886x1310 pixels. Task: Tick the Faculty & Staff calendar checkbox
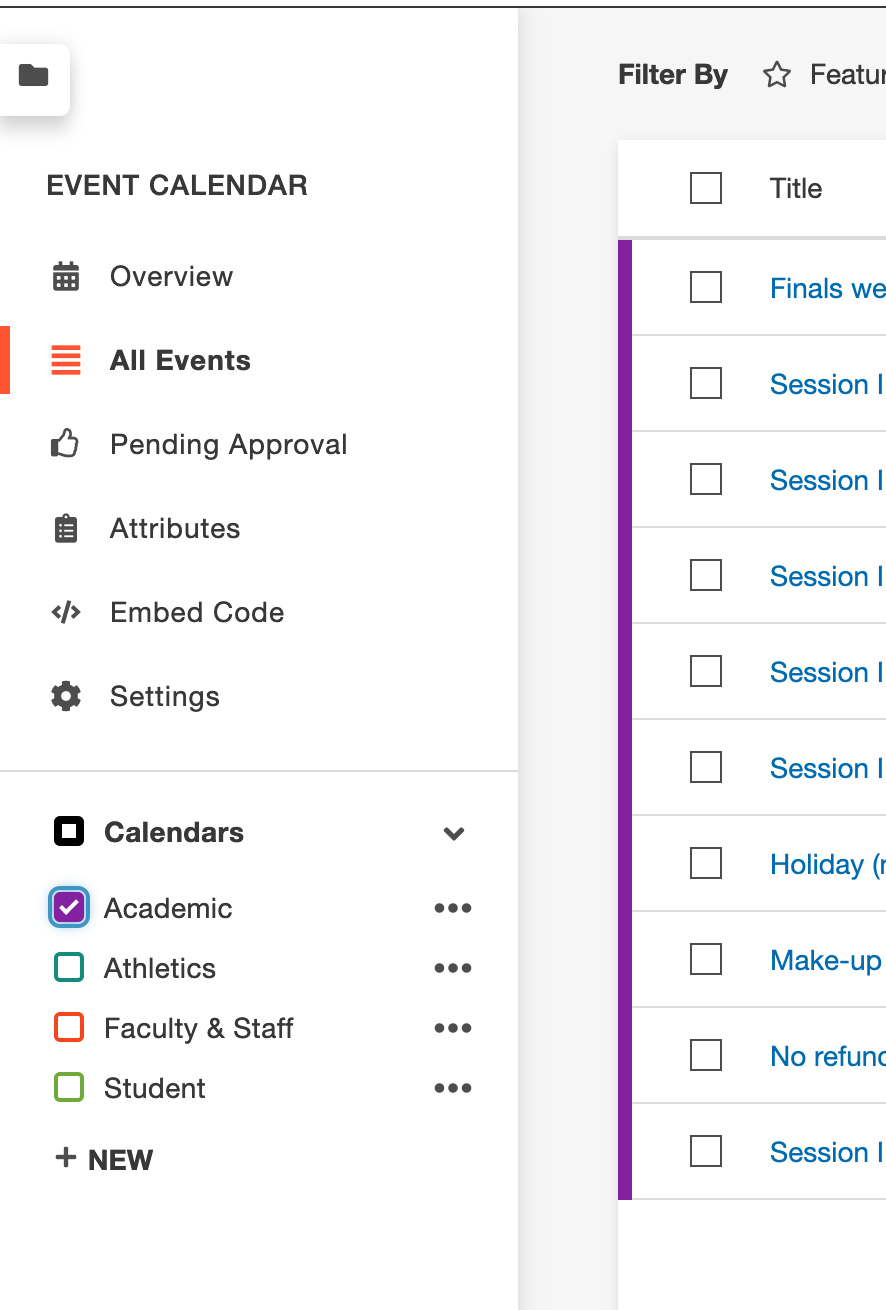click(69, 1028)
